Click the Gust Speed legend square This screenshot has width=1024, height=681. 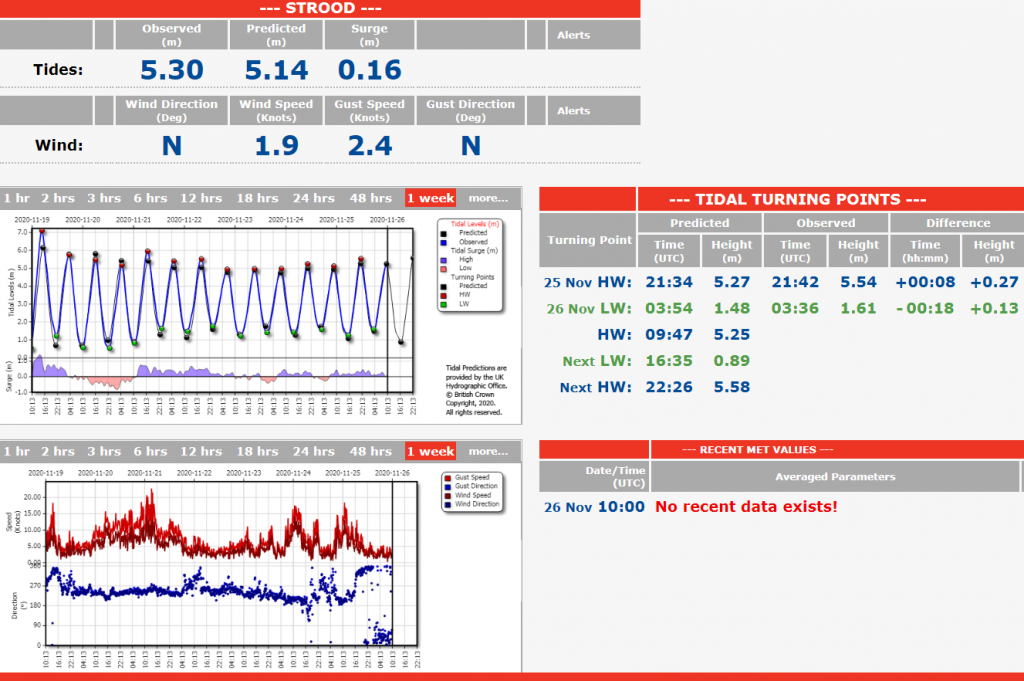coord(446,478)
